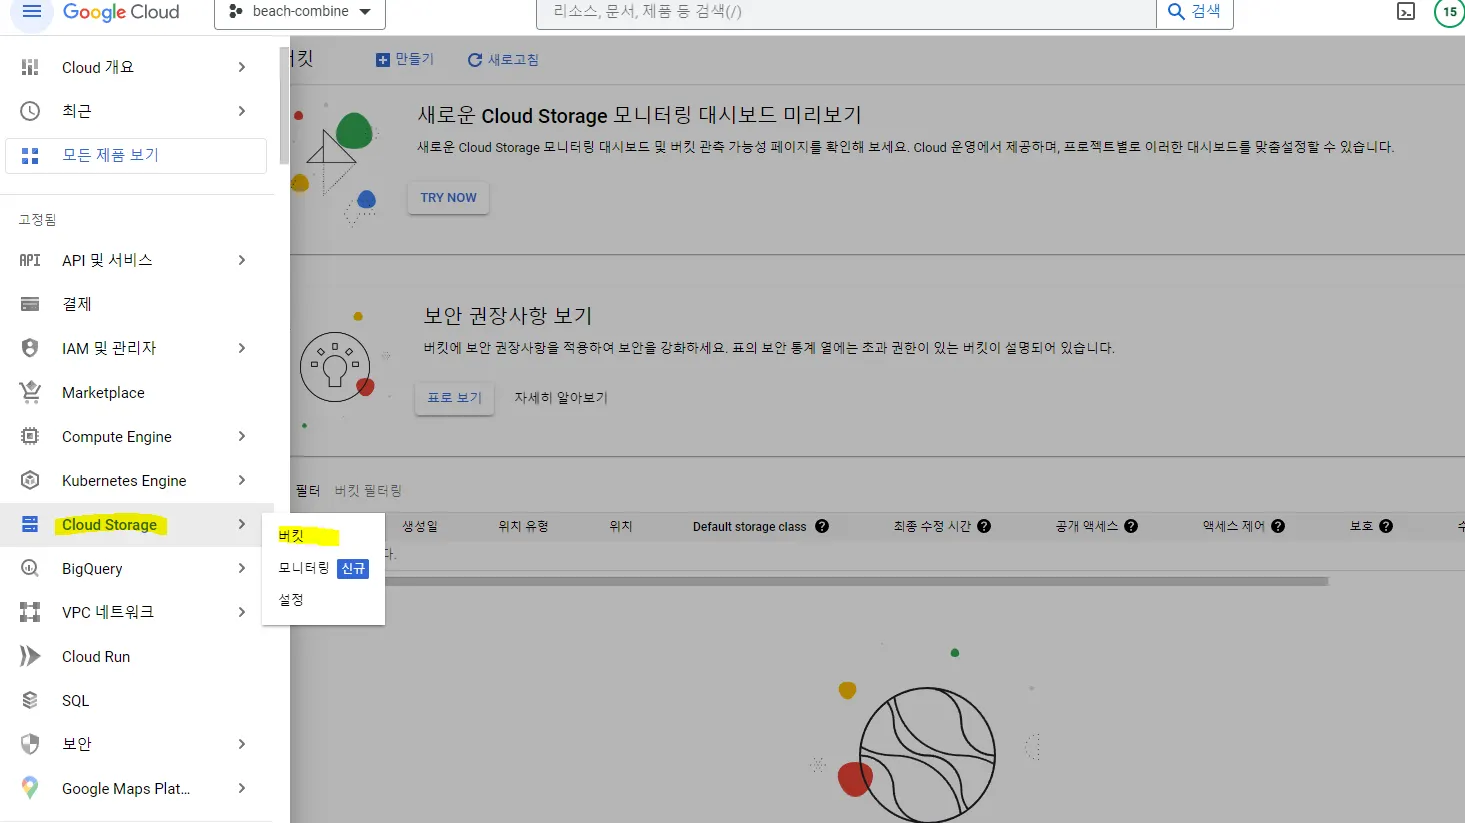Expand the Cloud 개요 submenu arrow
This screenshot has height=823, width=1465.
click(x=242, y=67)
